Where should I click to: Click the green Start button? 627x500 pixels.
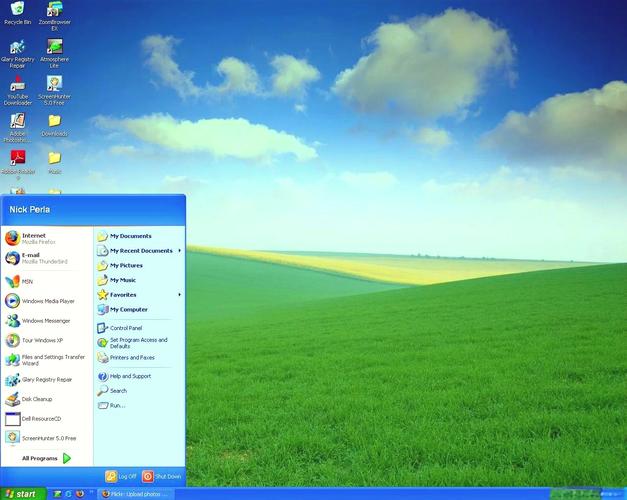[x=22, y=494]
